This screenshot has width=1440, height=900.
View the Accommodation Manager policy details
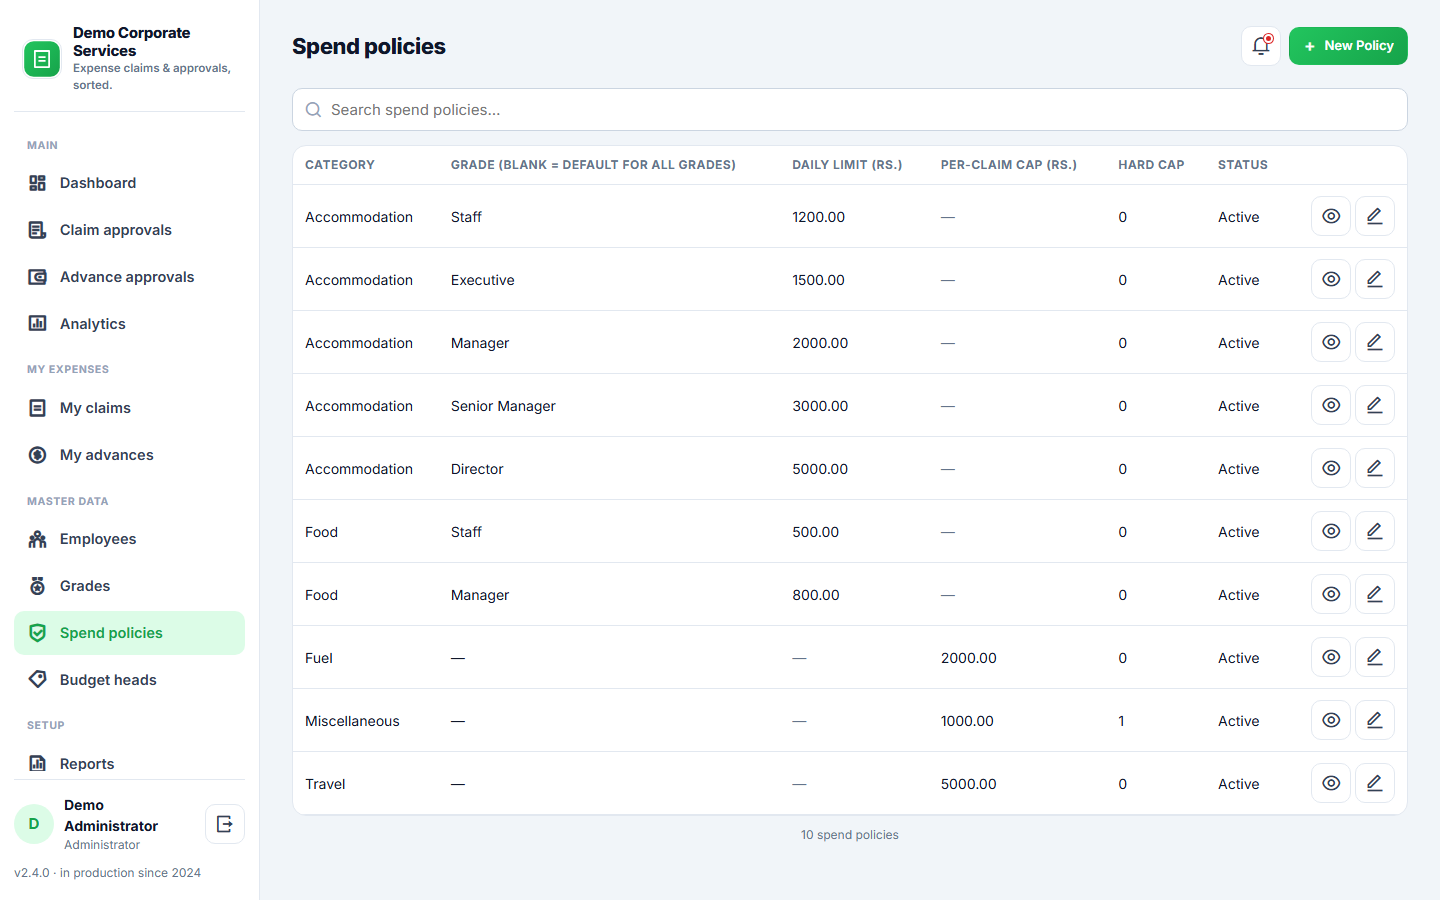(1331, 342)
